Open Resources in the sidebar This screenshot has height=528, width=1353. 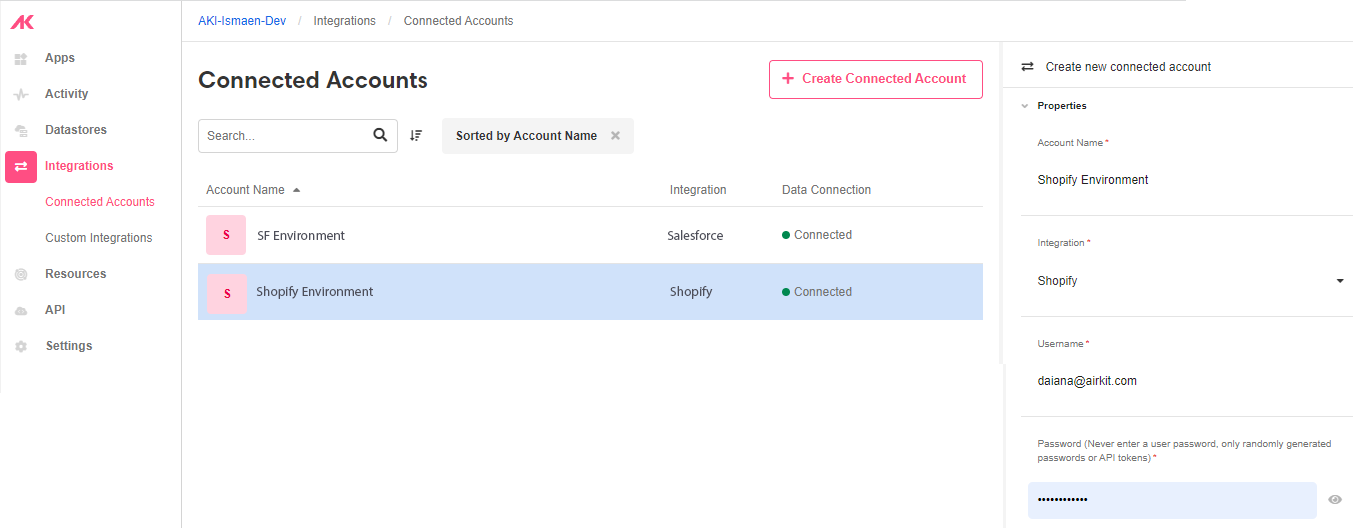(75, 274)
